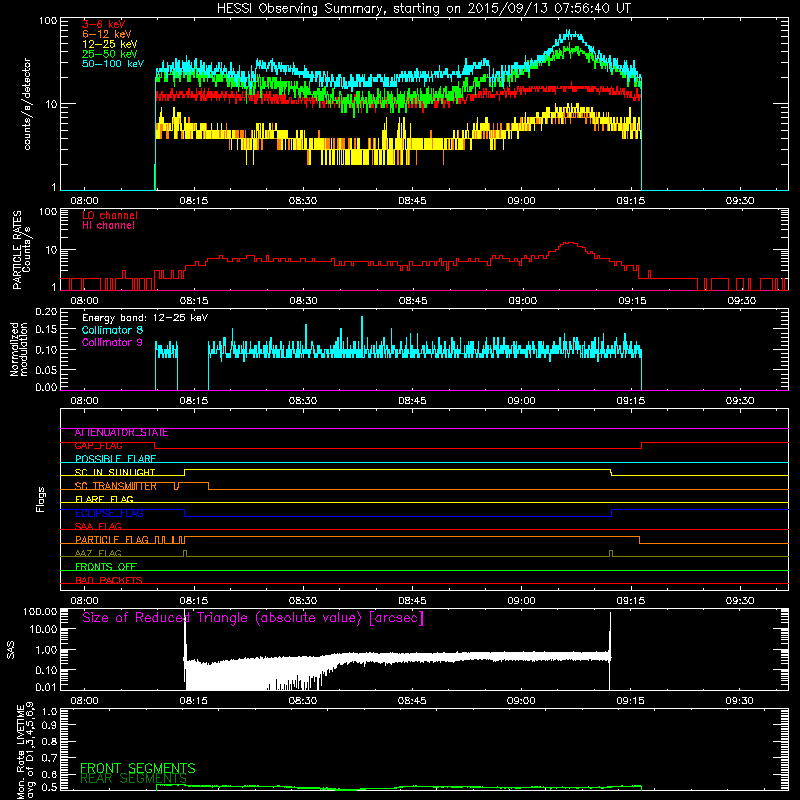The image size is (800, 800).
Task: Click the 50-100 keV peak near 09:07
Action: (x=571, y=33)
